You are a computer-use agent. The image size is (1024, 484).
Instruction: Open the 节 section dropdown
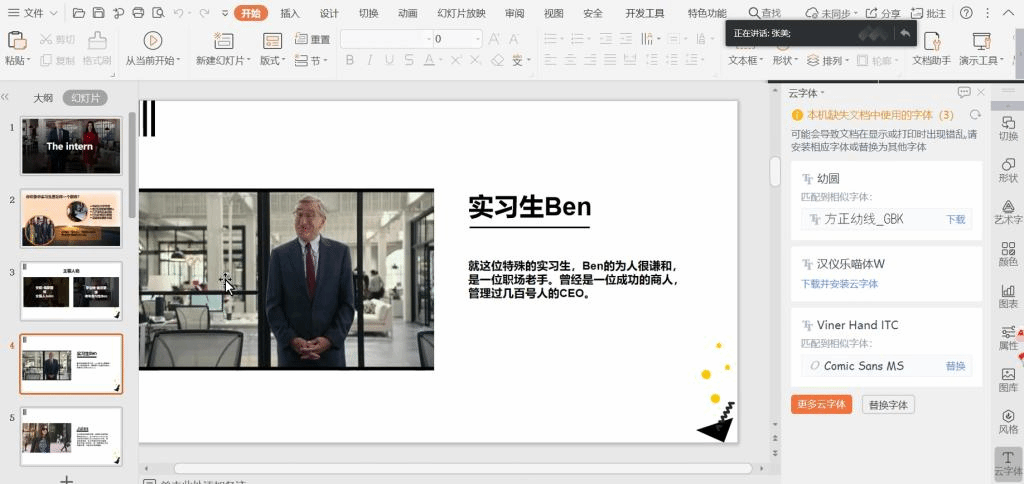(311, 60)
